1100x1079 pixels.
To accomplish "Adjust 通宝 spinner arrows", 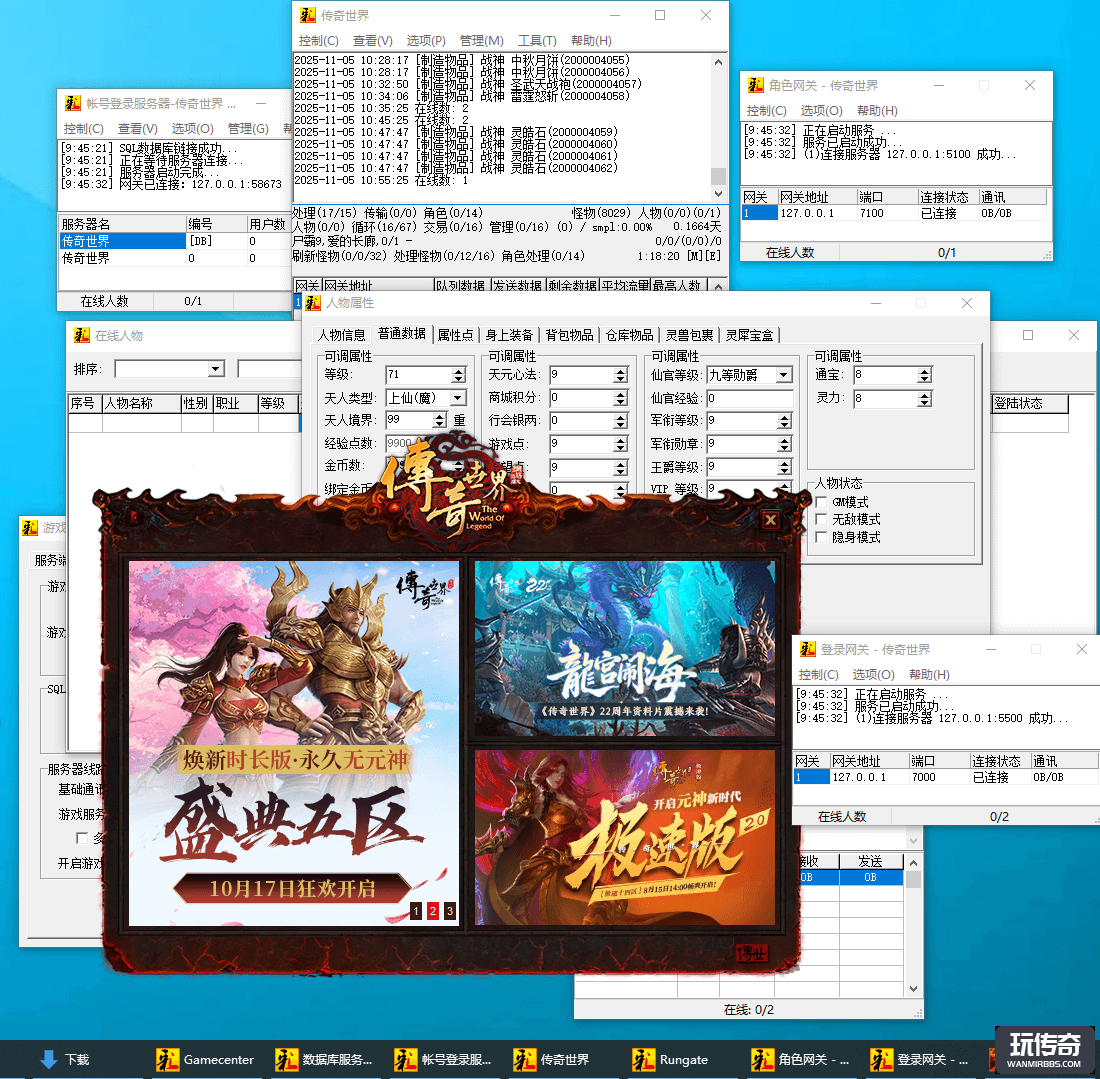I will tap(925, 375).
